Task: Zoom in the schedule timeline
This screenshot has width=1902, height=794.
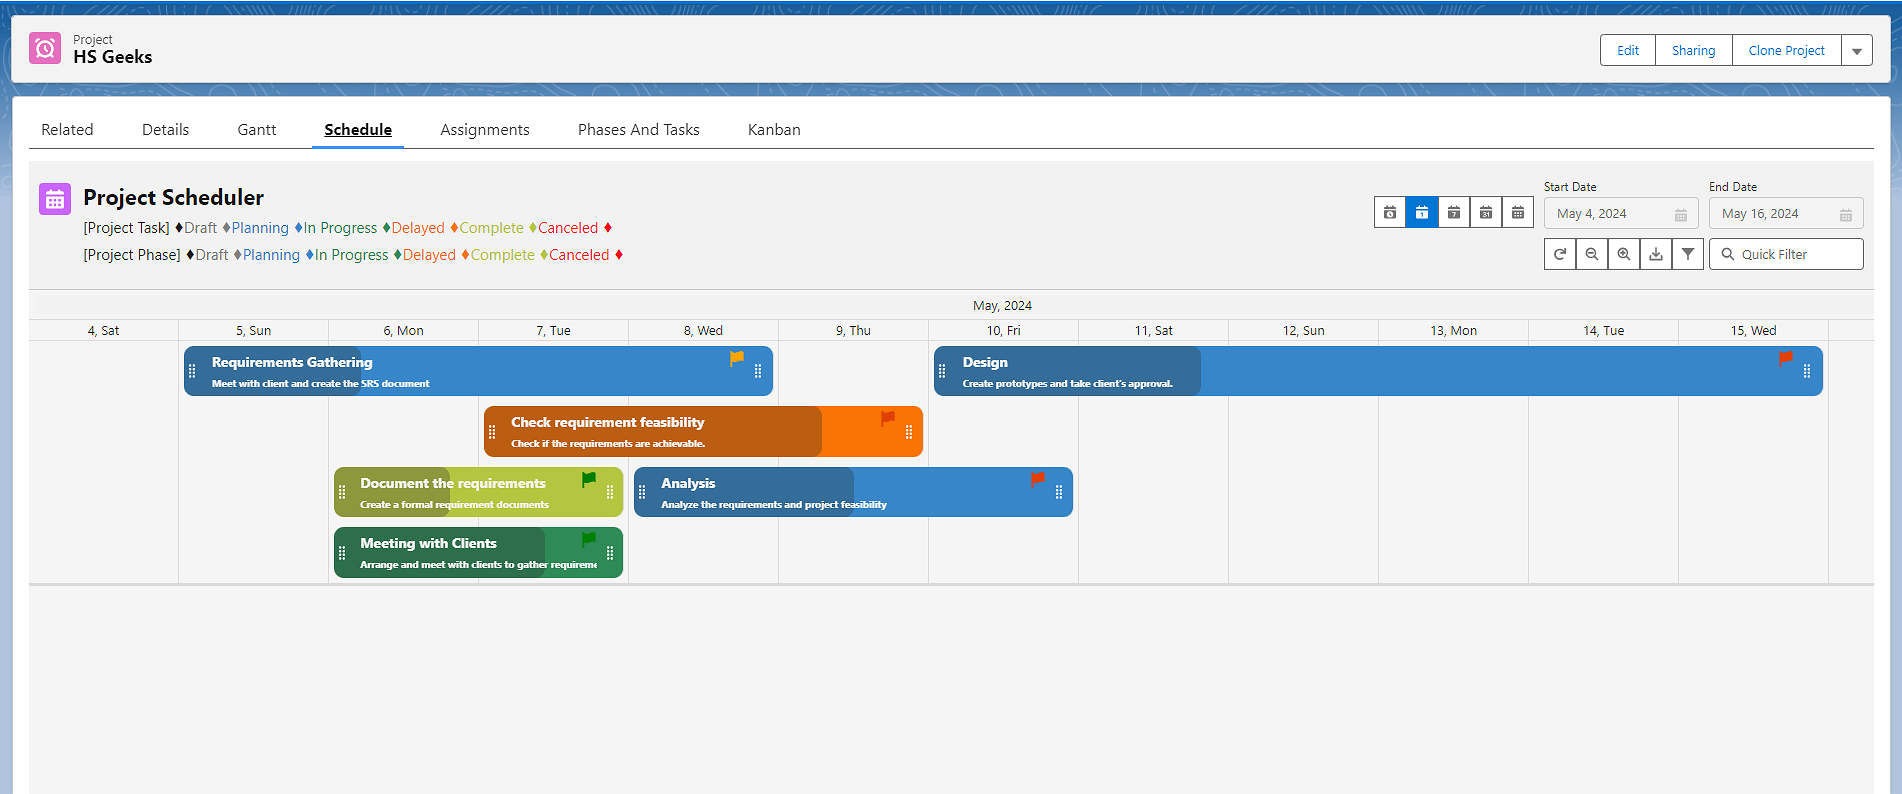Action: (x=1624, y=254)
